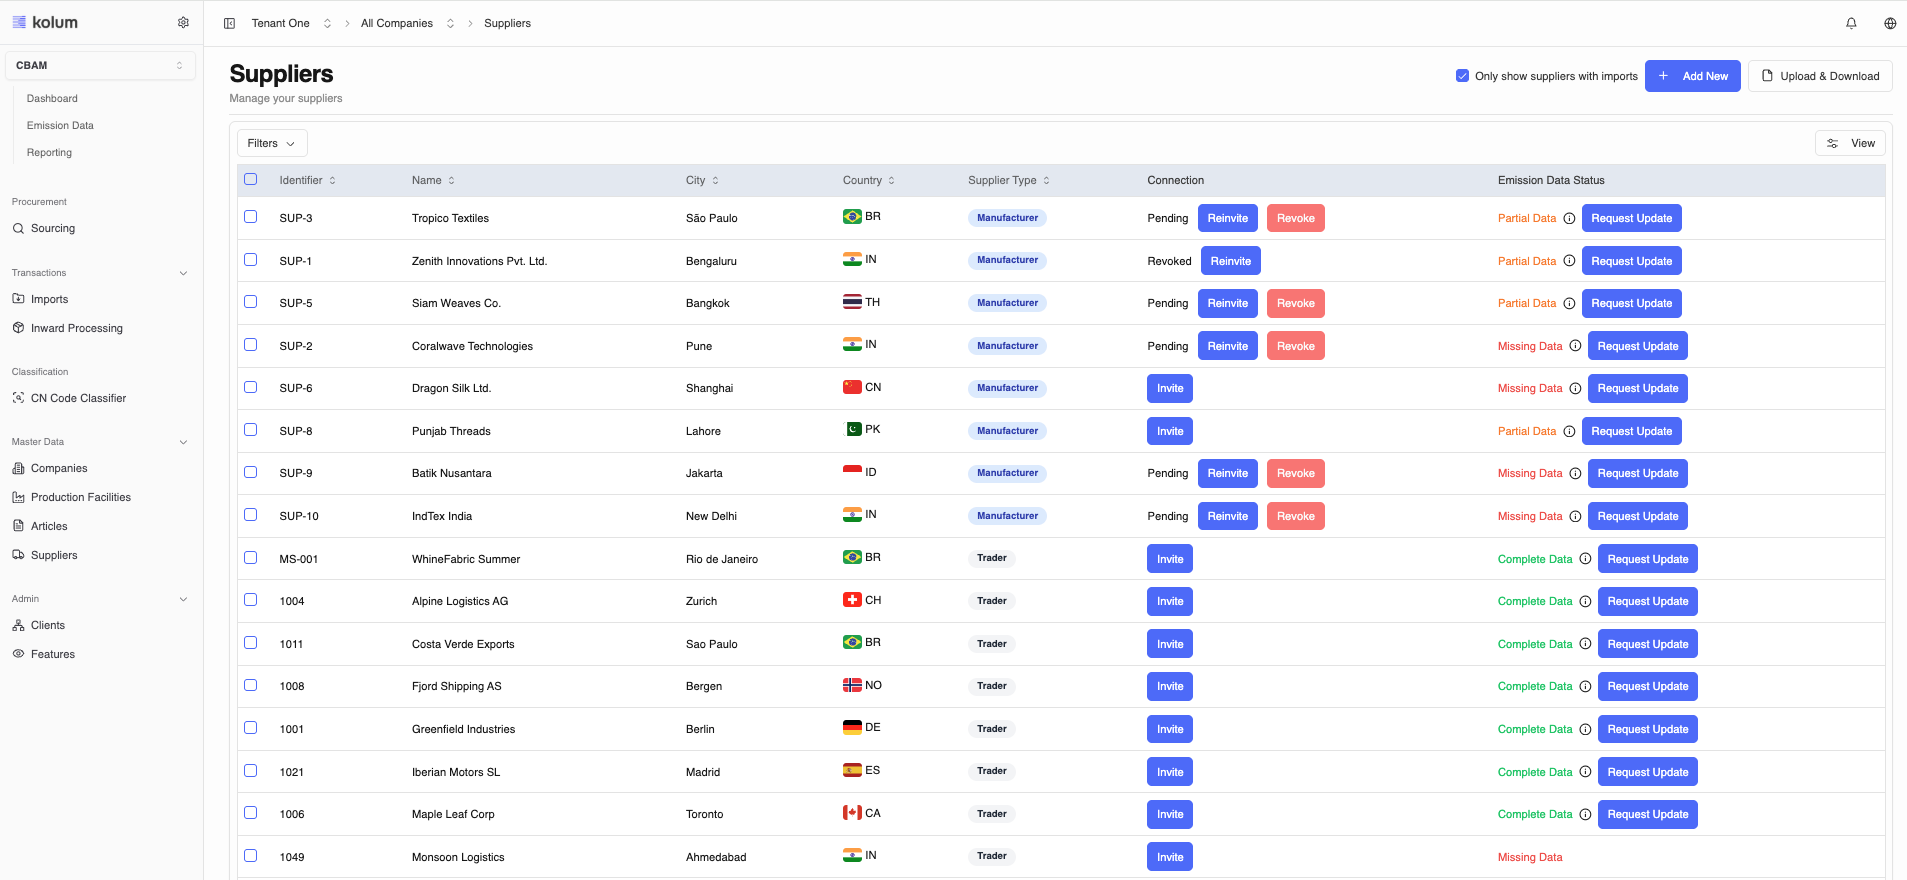Sort by the Name column
This screenshot has width=1907, height=880.
(433, 180)
